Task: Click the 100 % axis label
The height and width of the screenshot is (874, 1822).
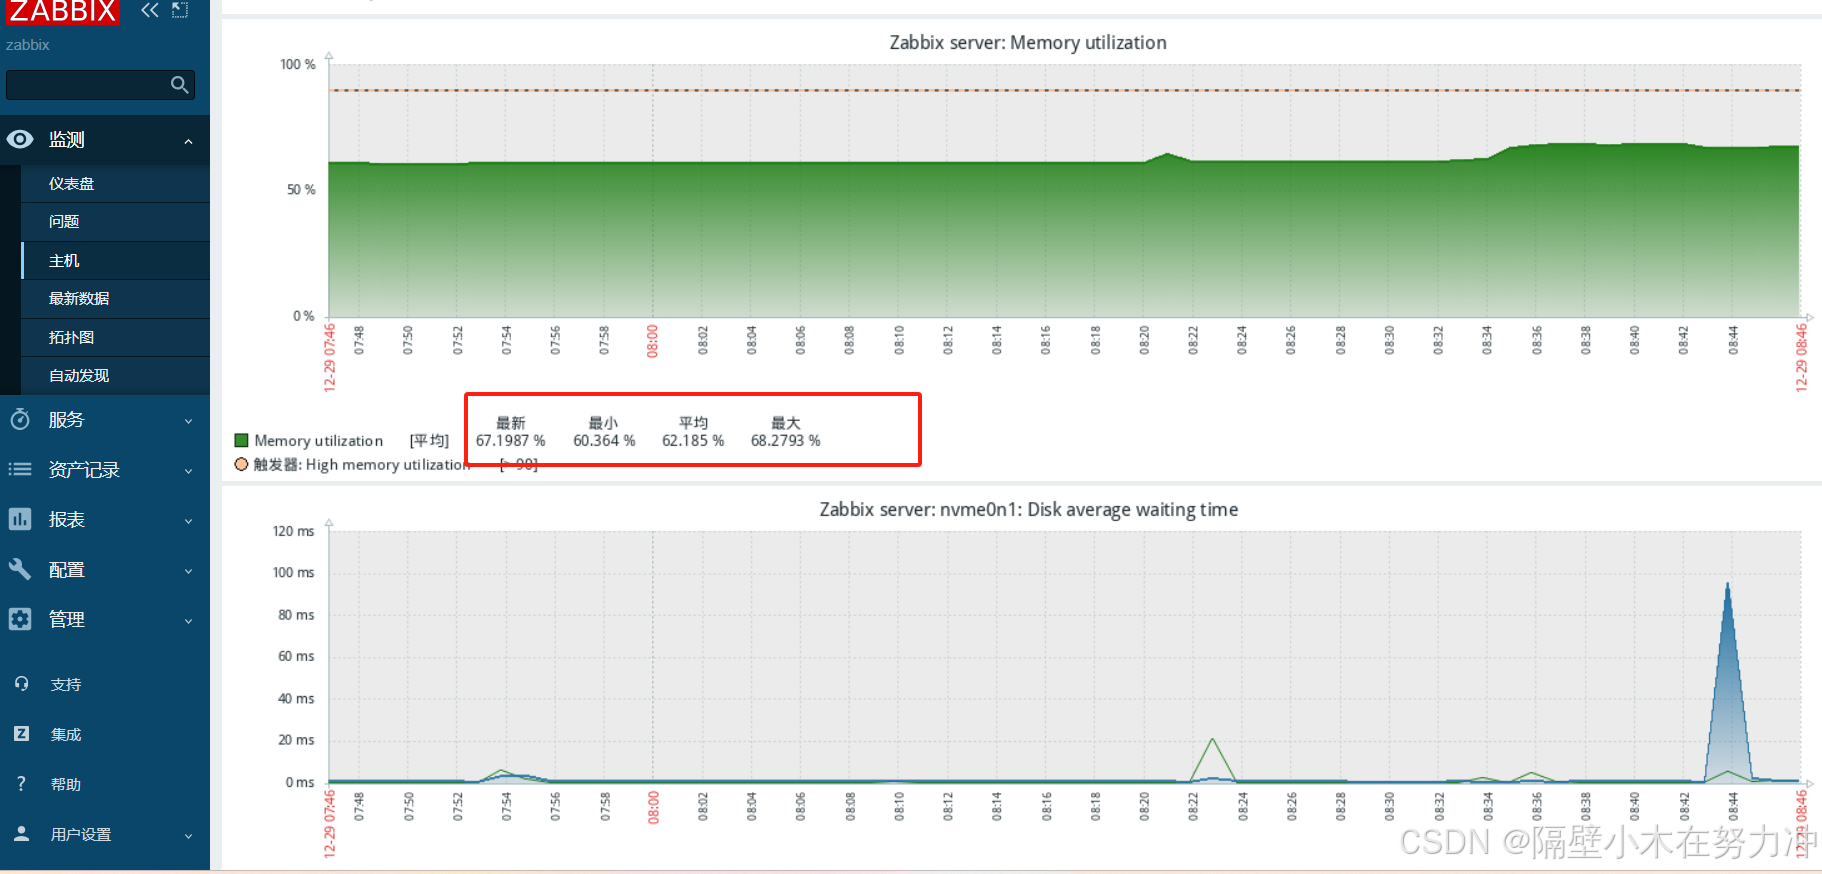Action: (x=297, y=64)
